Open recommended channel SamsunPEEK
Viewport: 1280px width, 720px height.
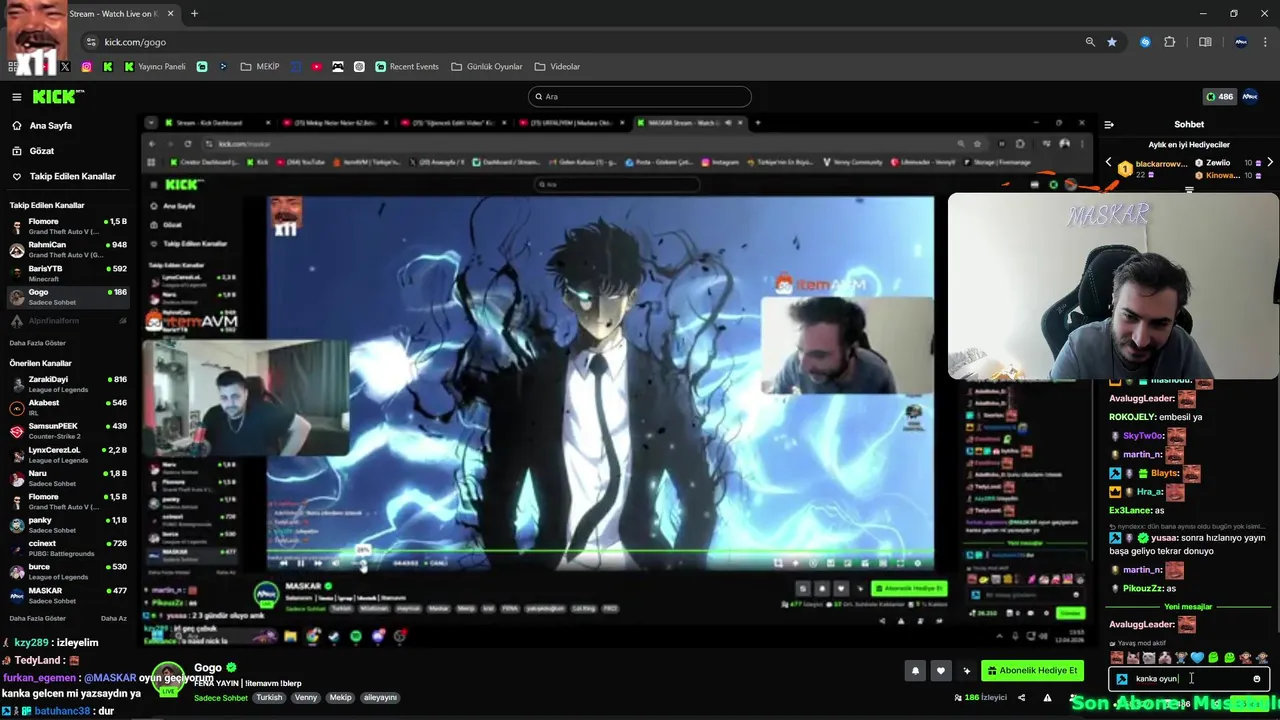click(x=67, y=431)
